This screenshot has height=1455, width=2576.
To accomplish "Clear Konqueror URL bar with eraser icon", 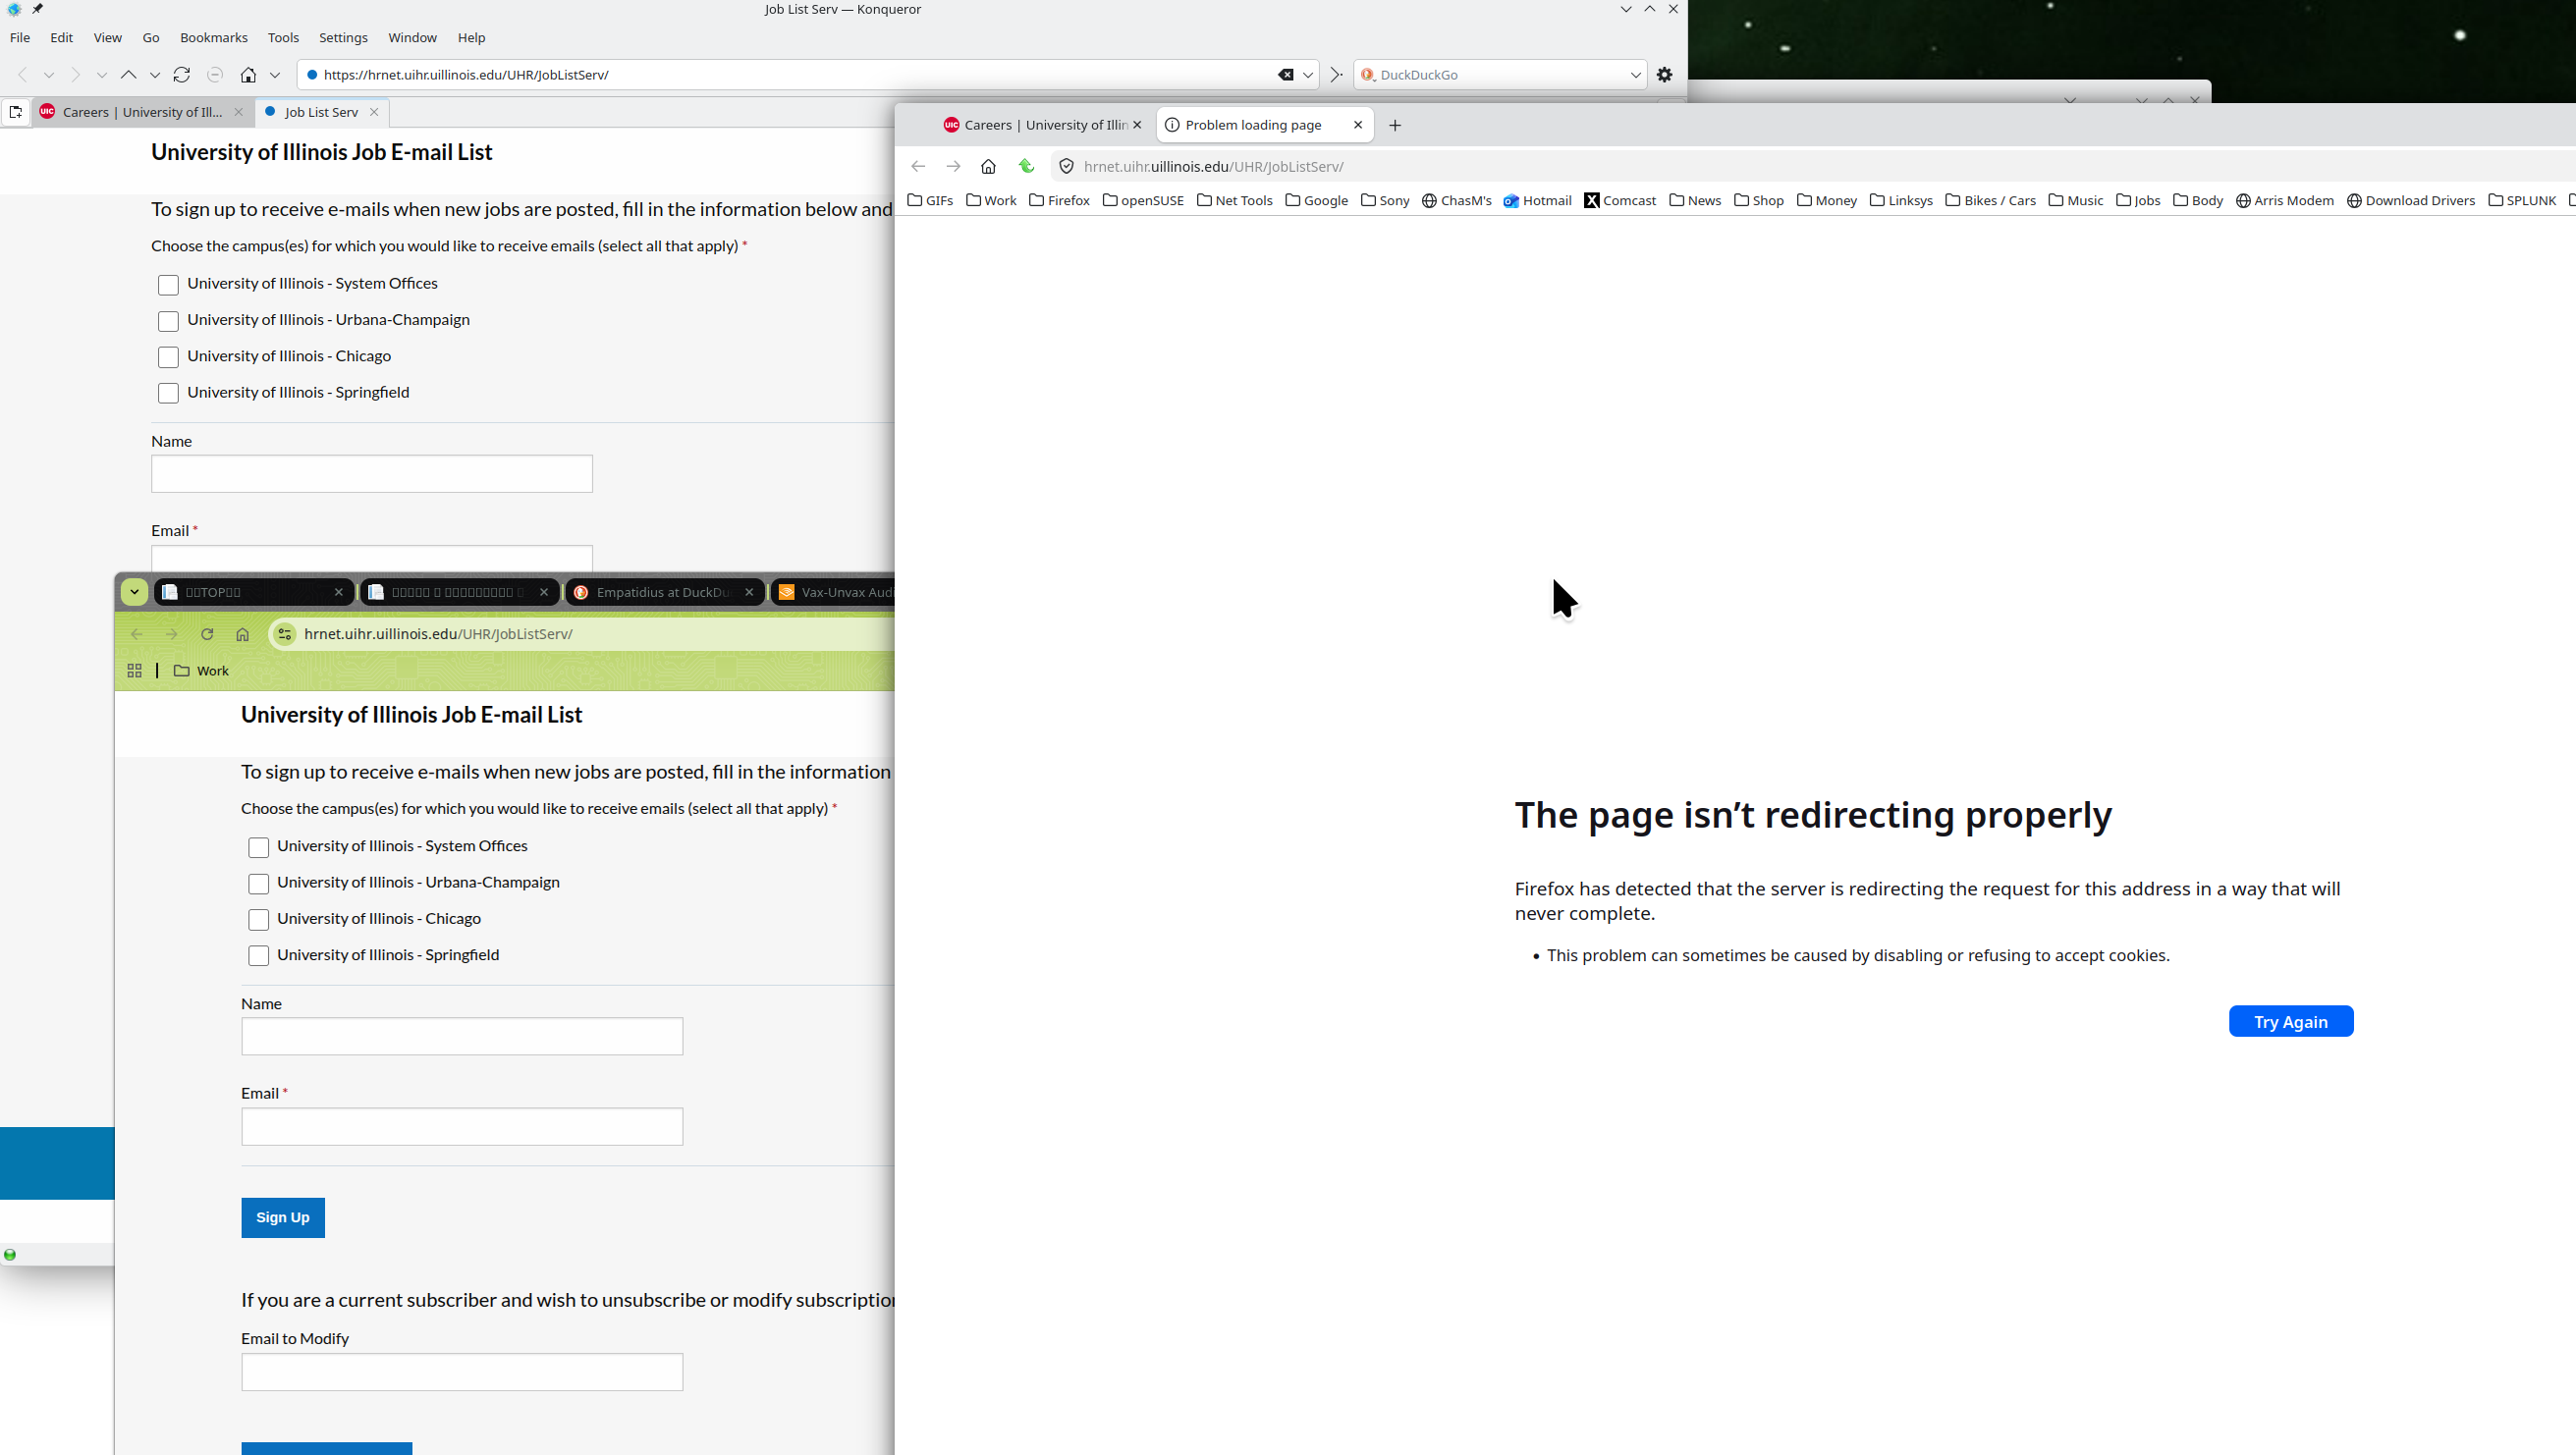I will [1285, 75].
